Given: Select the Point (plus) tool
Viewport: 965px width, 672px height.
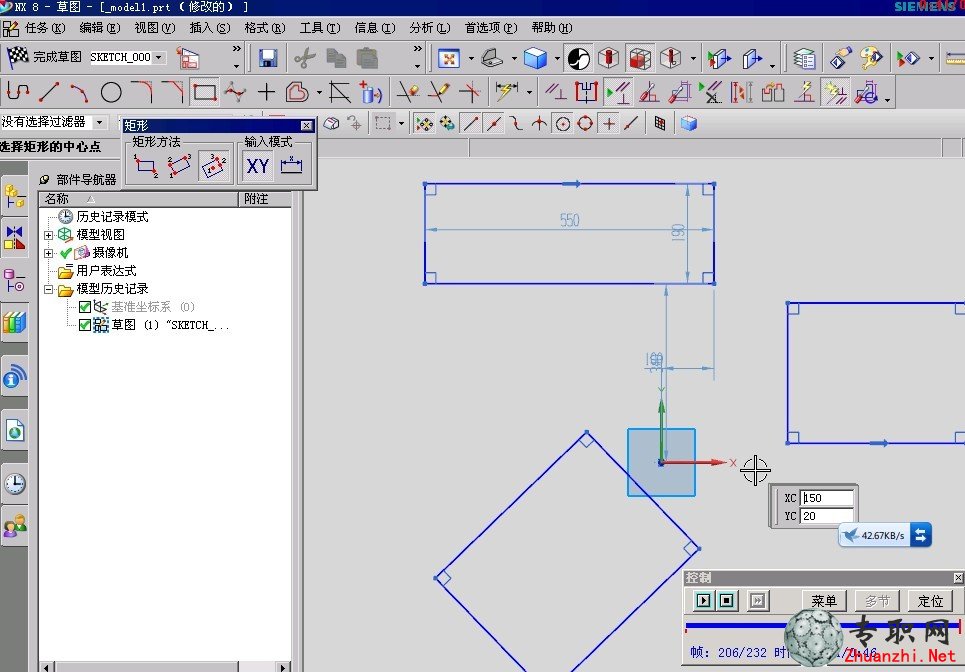Looking at the screenshot, I should coord(266,92).
